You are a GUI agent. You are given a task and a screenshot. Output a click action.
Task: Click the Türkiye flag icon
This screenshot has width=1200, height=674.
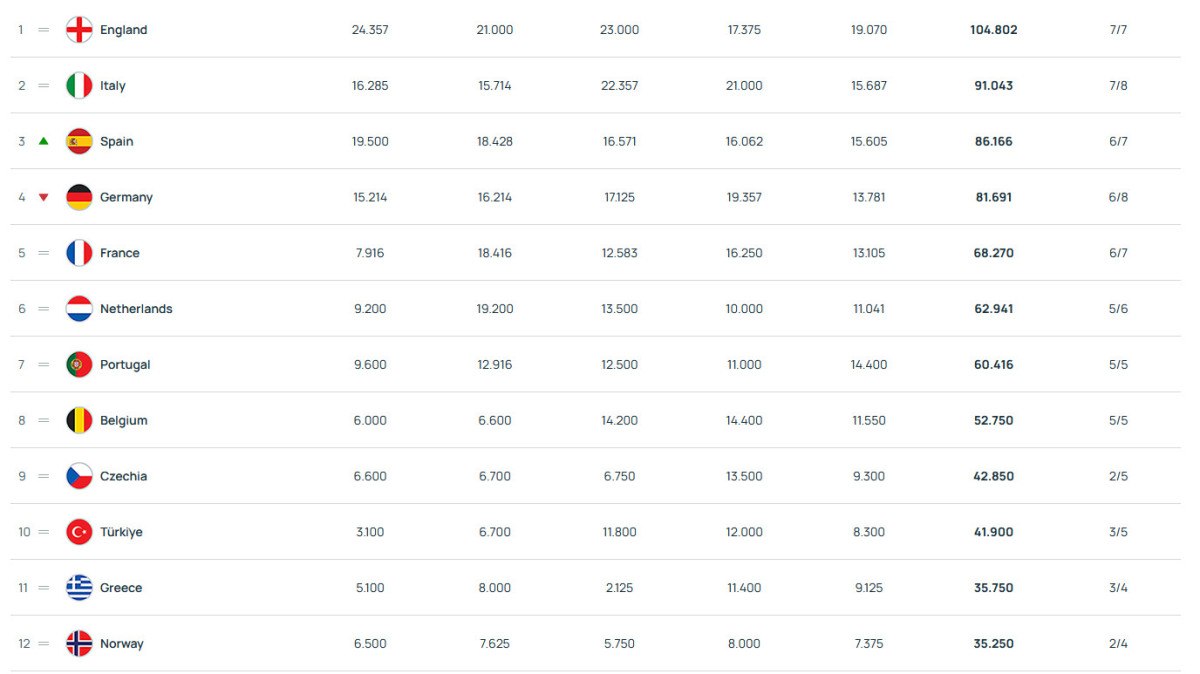[79, 532]
